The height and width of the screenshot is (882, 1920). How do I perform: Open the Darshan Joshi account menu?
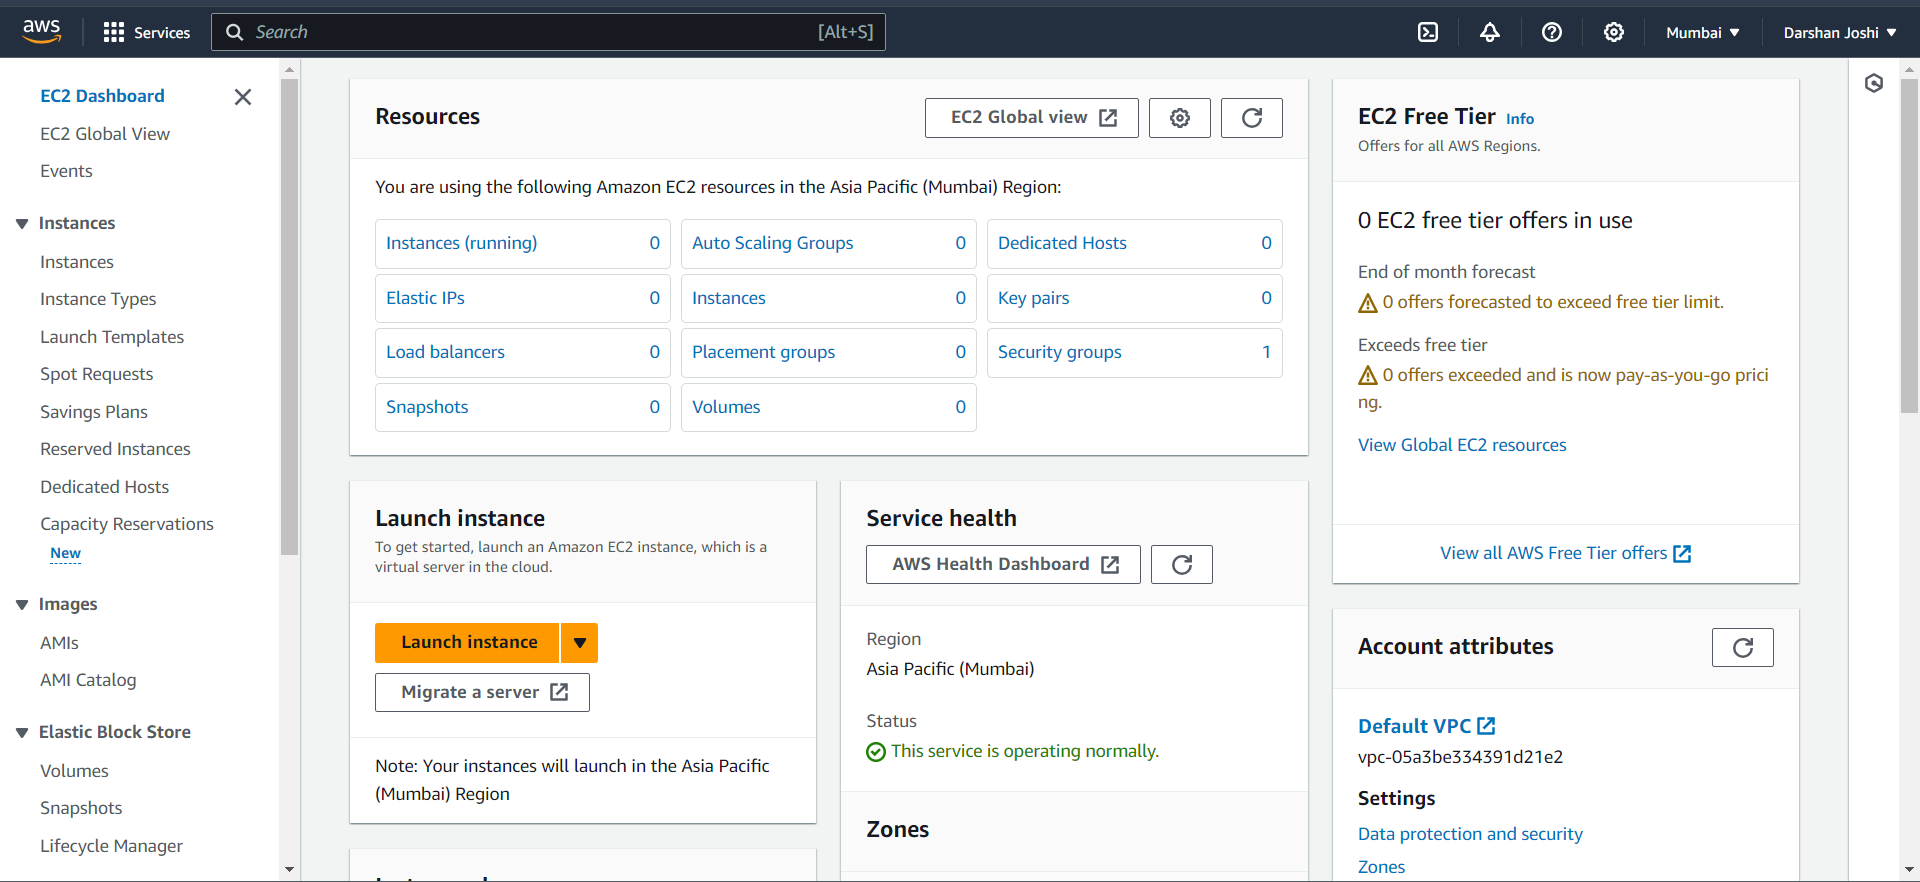pyautogui.click(x=1840, y=32)
